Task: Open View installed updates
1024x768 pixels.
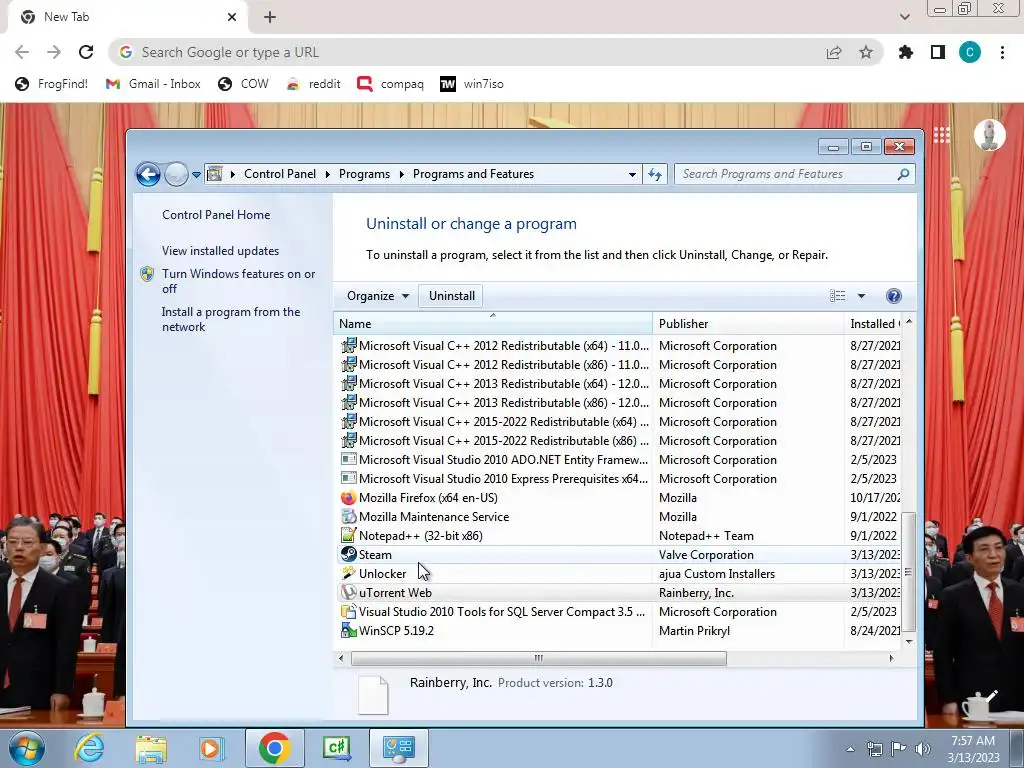Action: (x=220, y=251)
